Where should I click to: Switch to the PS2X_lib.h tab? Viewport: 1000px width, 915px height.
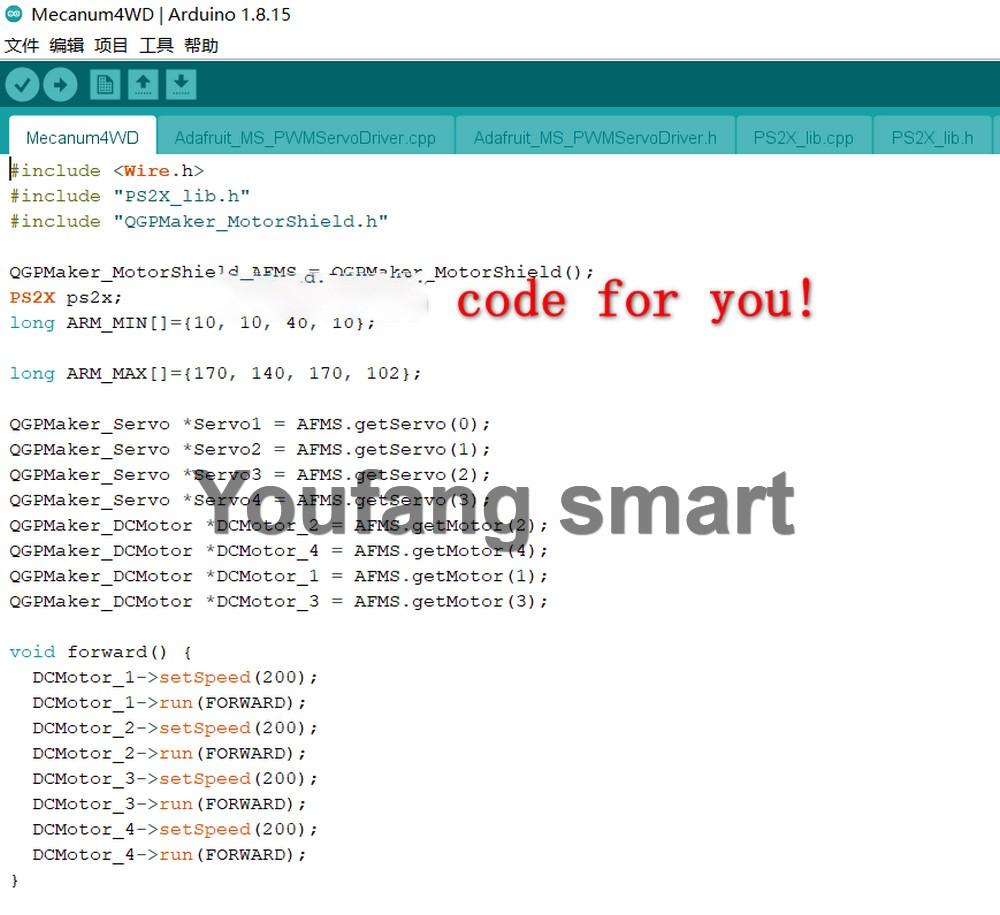click(932, 137)
